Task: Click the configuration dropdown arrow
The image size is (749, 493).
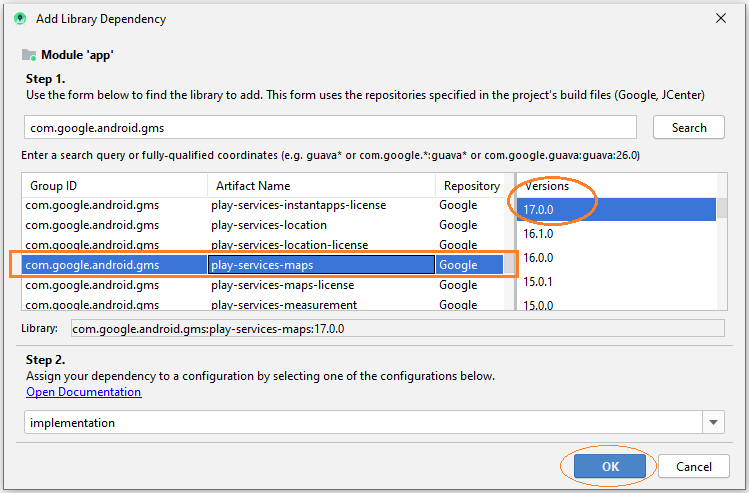Action: [x=713, y=422]
